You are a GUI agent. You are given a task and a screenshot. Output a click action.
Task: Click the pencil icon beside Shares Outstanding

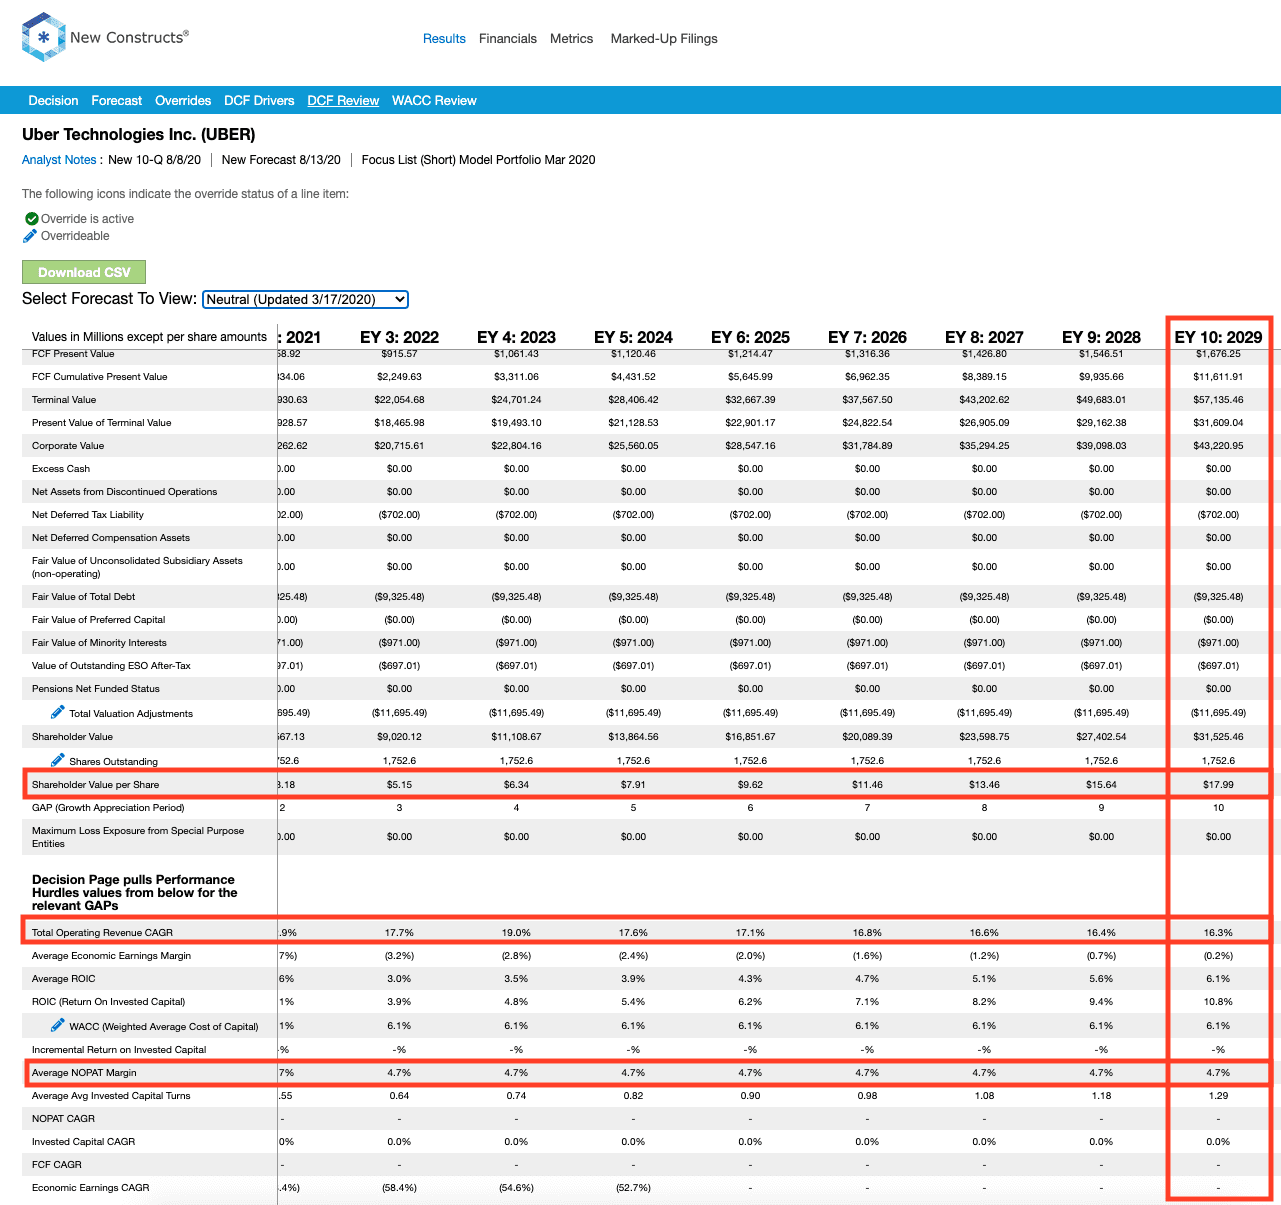coord(58,760)
